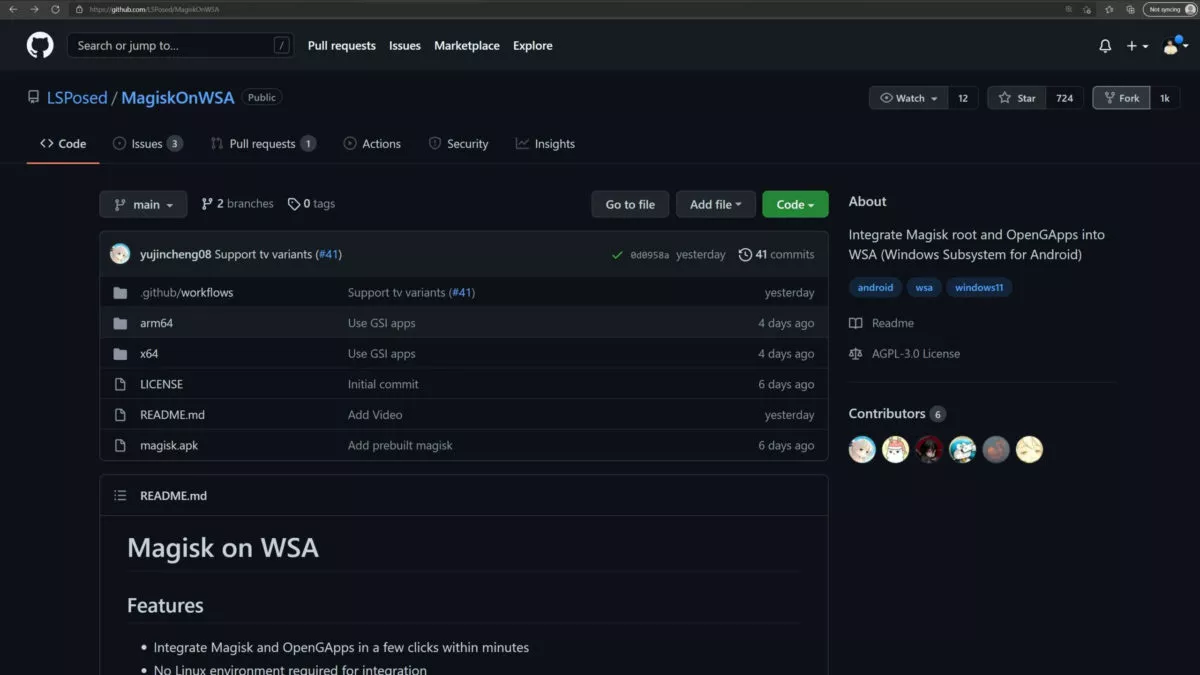The height and width of the screenshot is (675, 1200).
Task: Switch to the repository Pull requests tab
Action: 263,144
